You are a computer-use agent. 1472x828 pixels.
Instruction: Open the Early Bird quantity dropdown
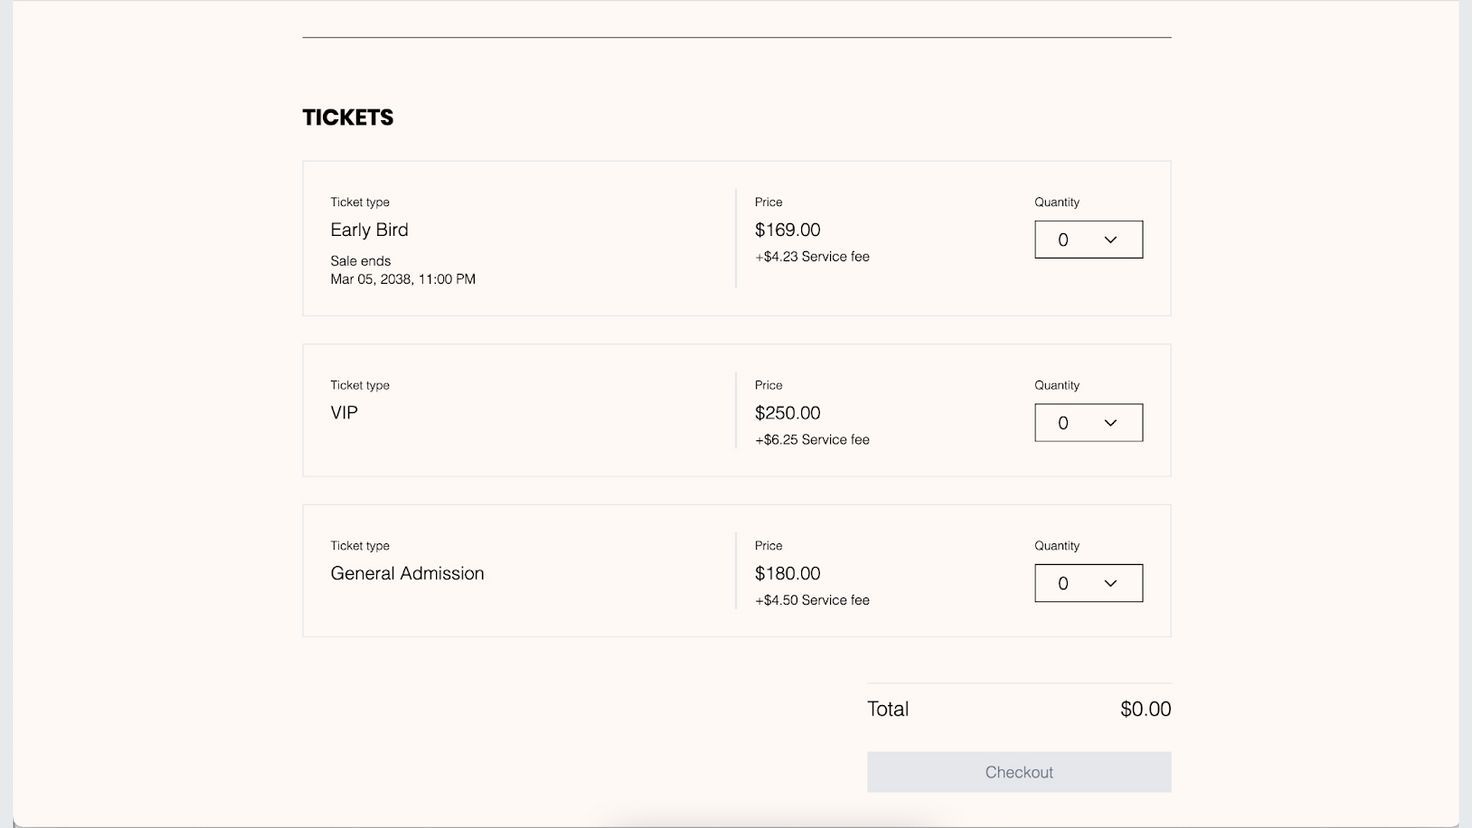coord(1087,240)
